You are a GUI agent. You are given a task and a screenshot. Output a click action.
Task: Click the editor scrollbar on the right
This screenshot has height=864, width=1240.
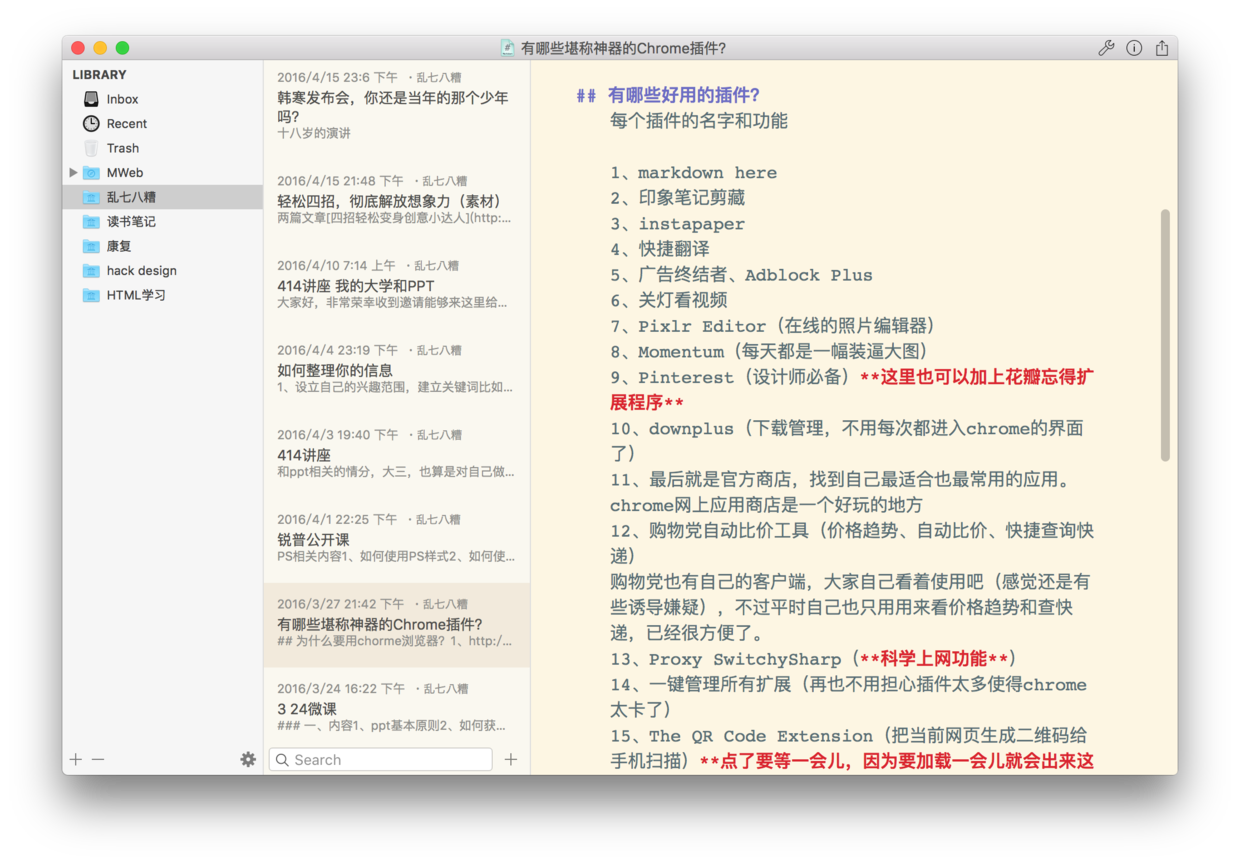[1165, 330]
